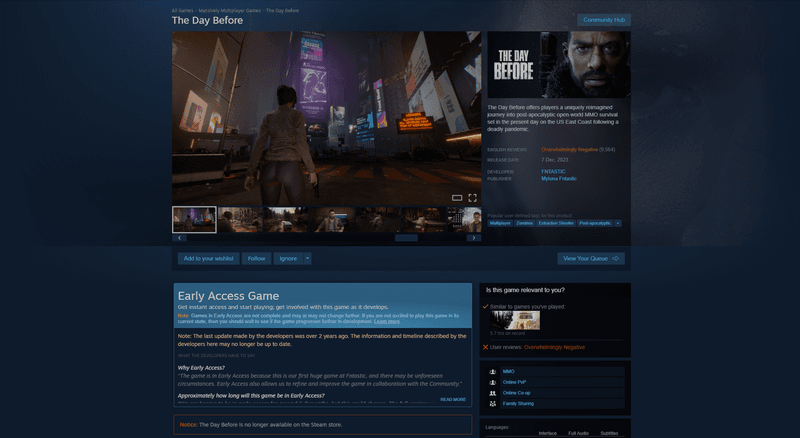
Task: Select the last partially visible thumbnail
Action: 464,220
